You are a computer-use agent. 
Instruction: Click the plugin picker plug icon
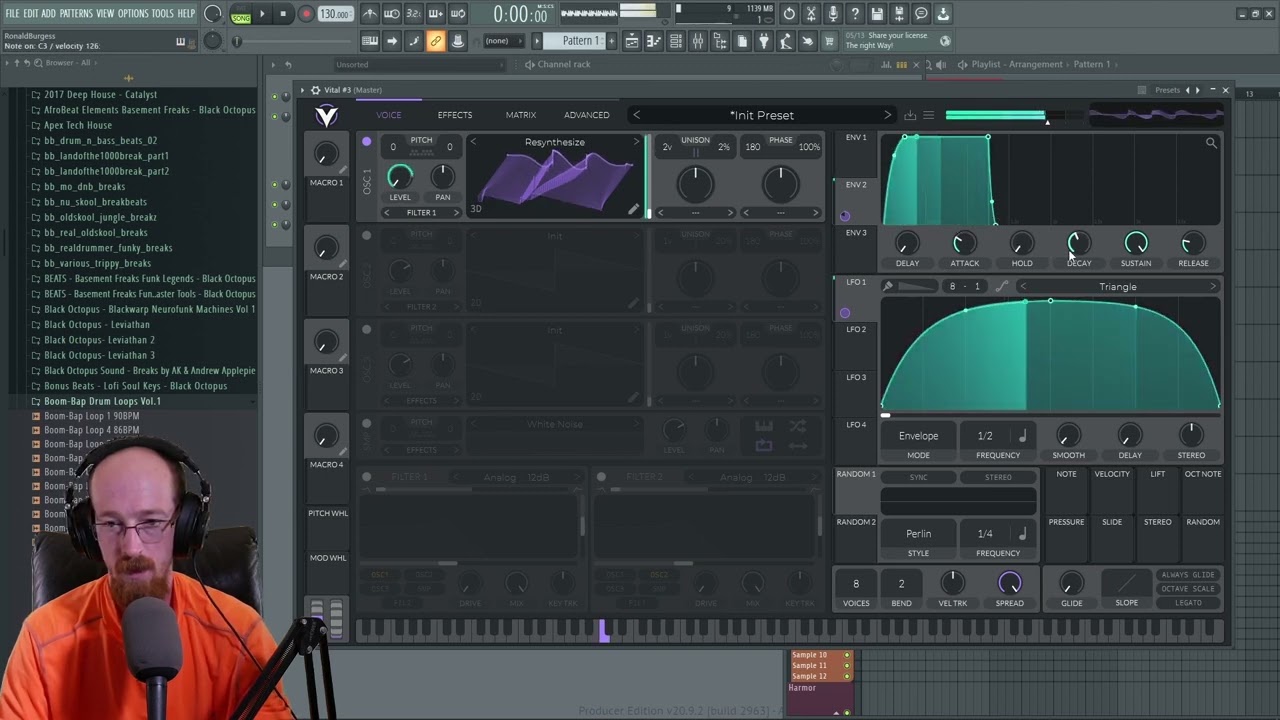click(x=764, y=41)
